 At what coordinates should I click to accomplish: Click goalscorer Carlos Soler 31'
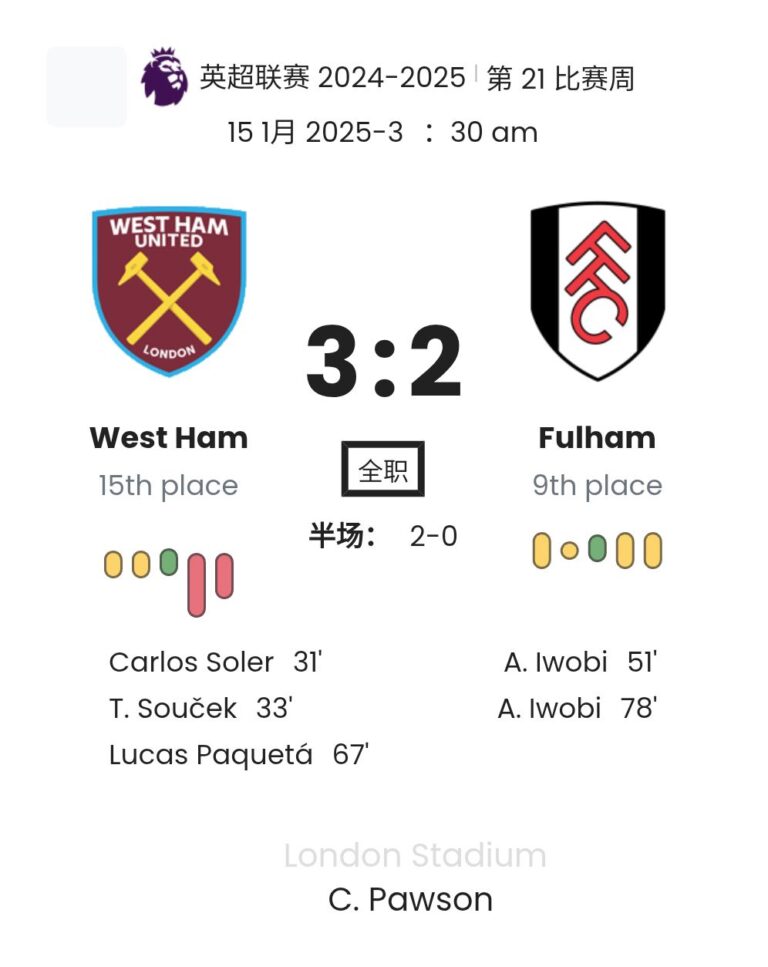(215, 662)
